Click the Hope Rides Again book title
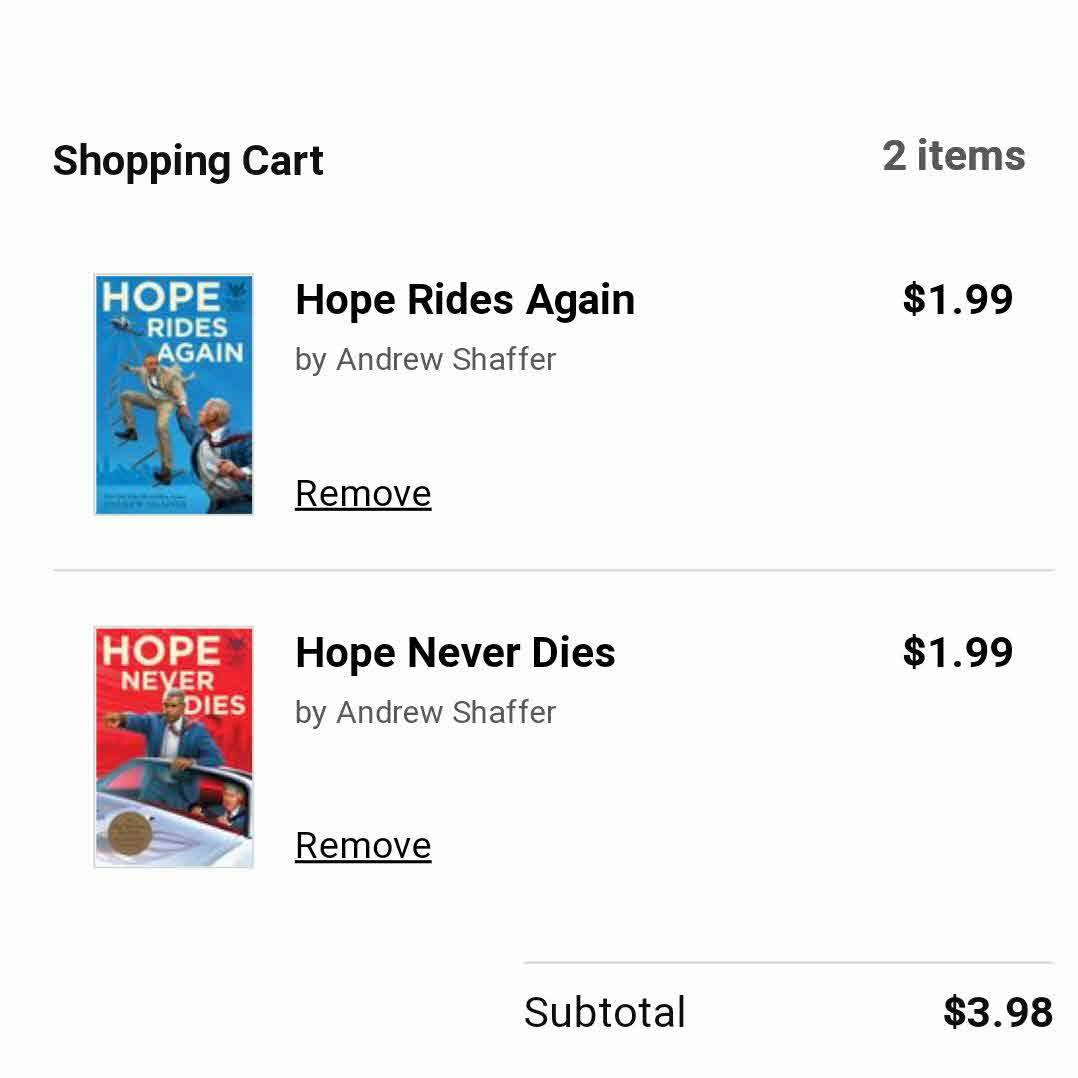The image size is (1078, 1078). (x=465, y=300)
